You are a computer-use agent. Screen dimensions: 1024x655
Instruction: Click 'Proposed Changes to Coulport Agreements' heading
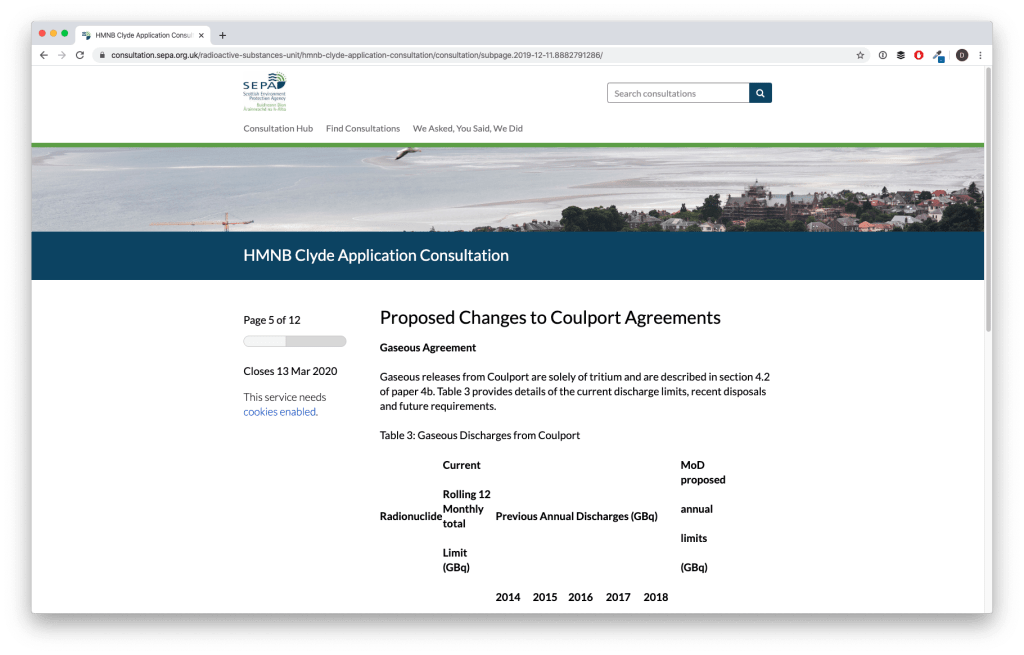[x=550, y=318]
